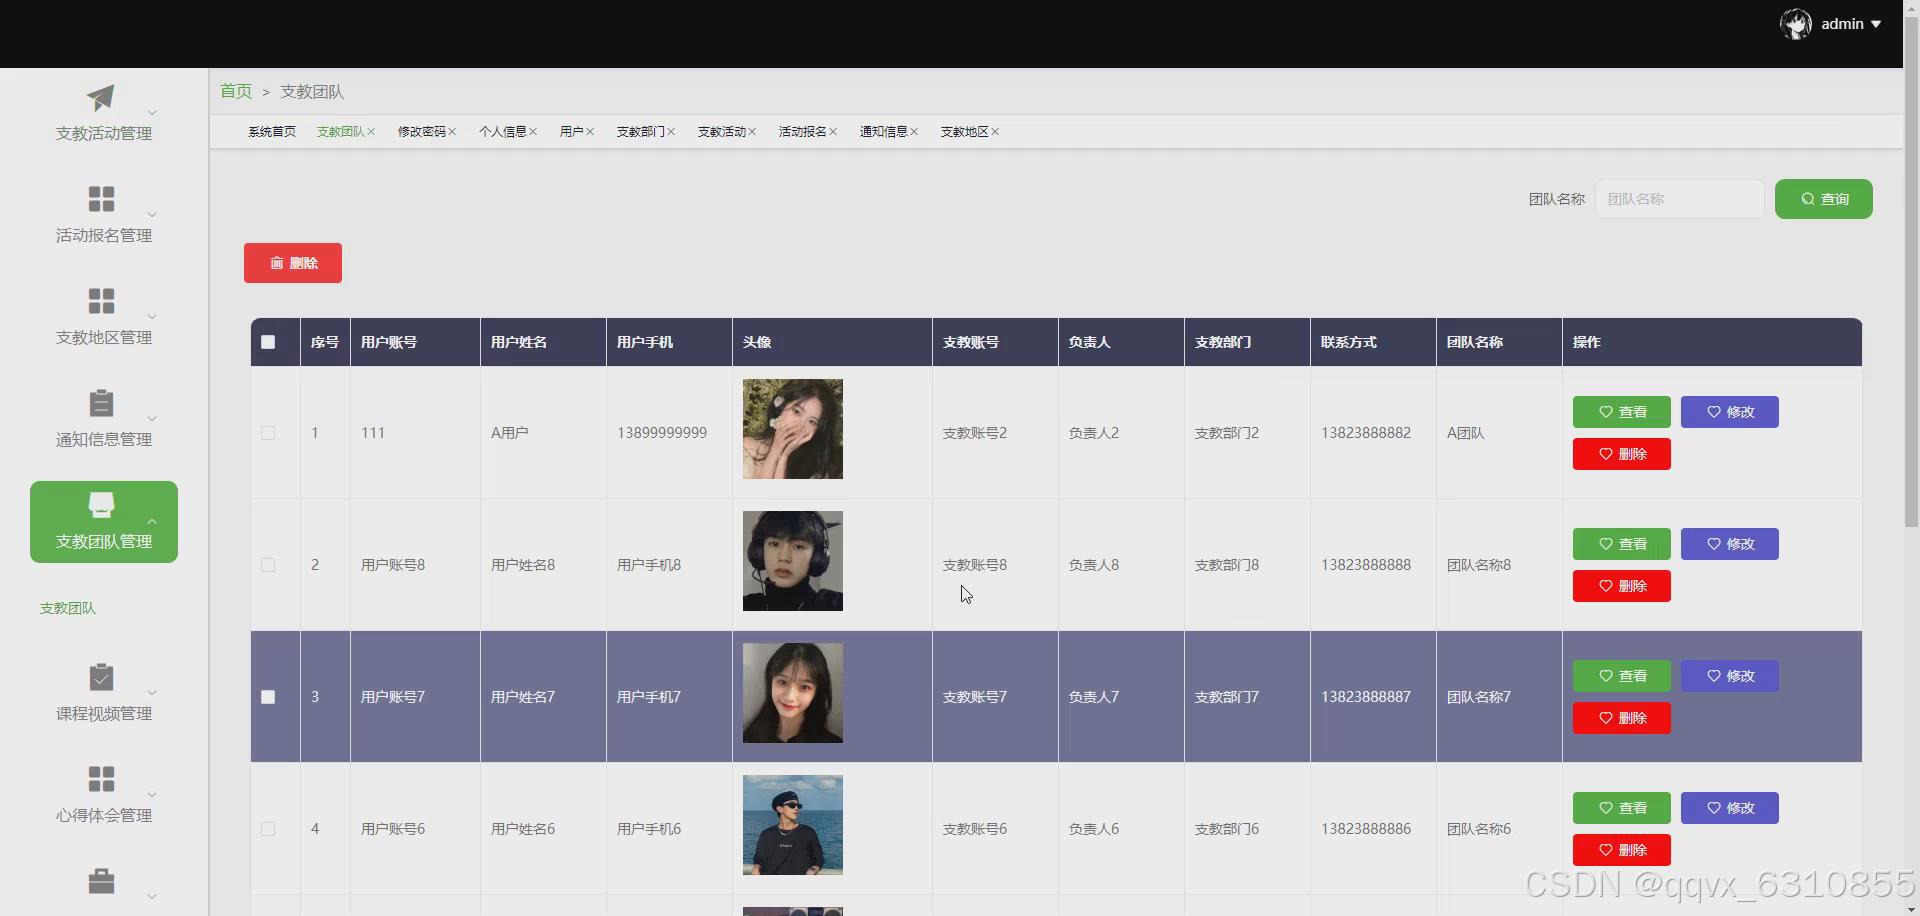Image resolution: width=1920 pixels, height=916 pixels.
Task: Click the red batch 删除 button above table
Action: [x=293, y=263]
